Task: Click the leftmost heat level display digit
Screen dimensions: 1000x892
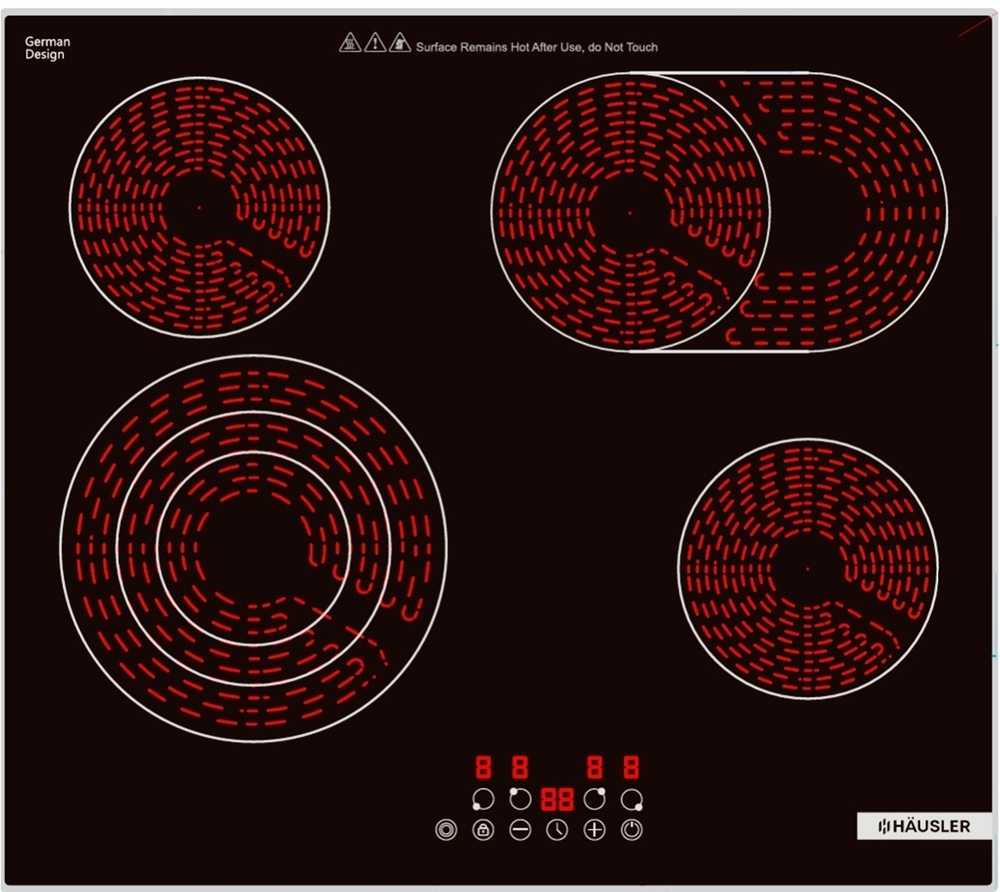Action: point(483,767)
